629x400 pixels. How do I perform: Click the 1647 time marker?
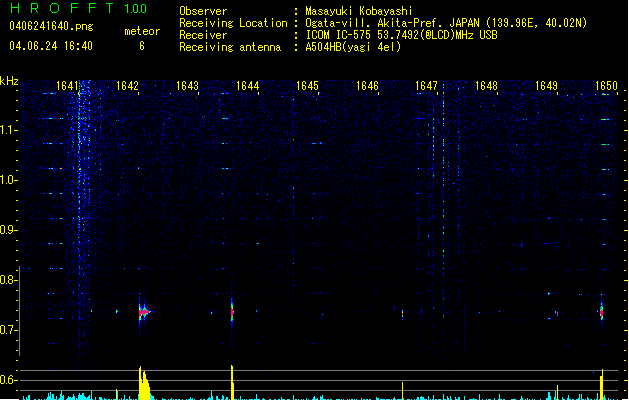click(x=426, y=86)
